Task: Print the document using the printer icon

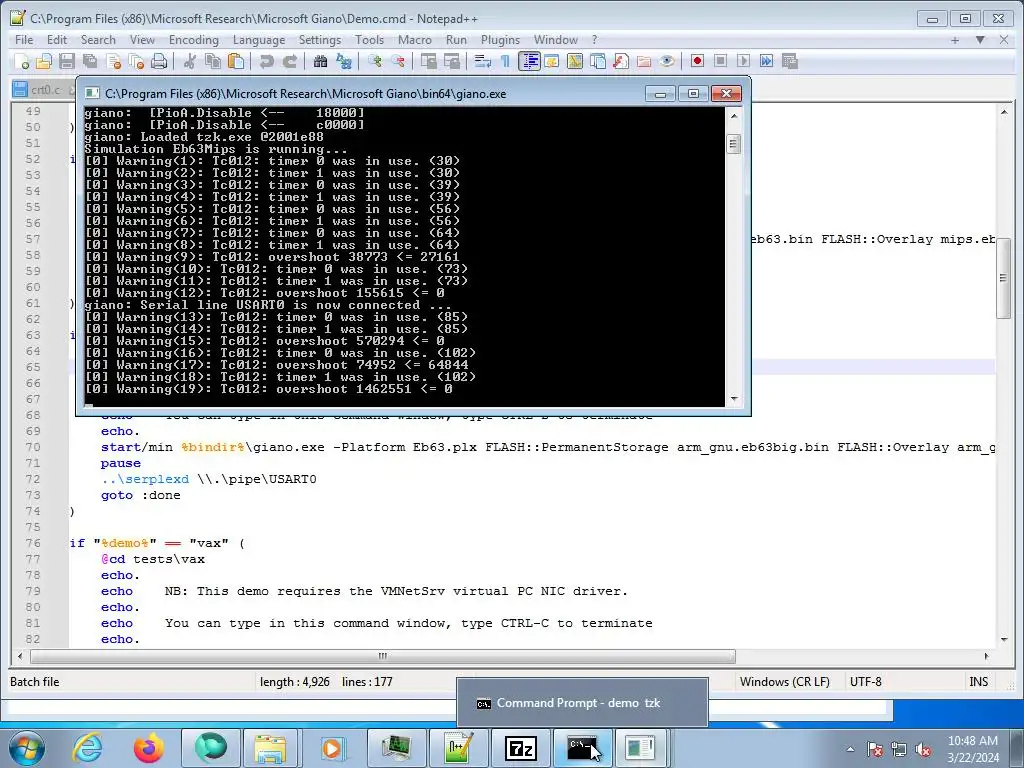Action: 159,61
